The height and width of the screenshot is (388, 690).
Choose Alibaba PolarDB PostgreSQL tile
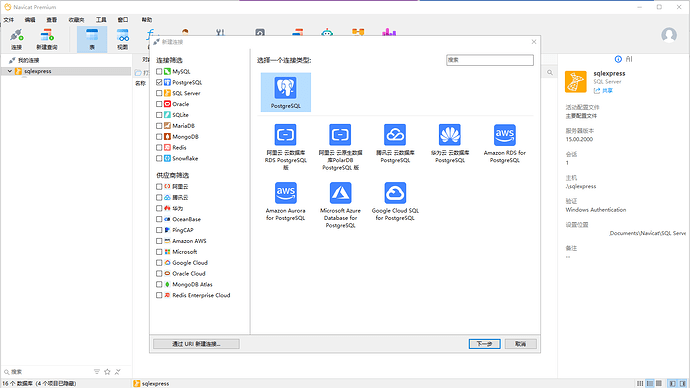tap(340, 146)
